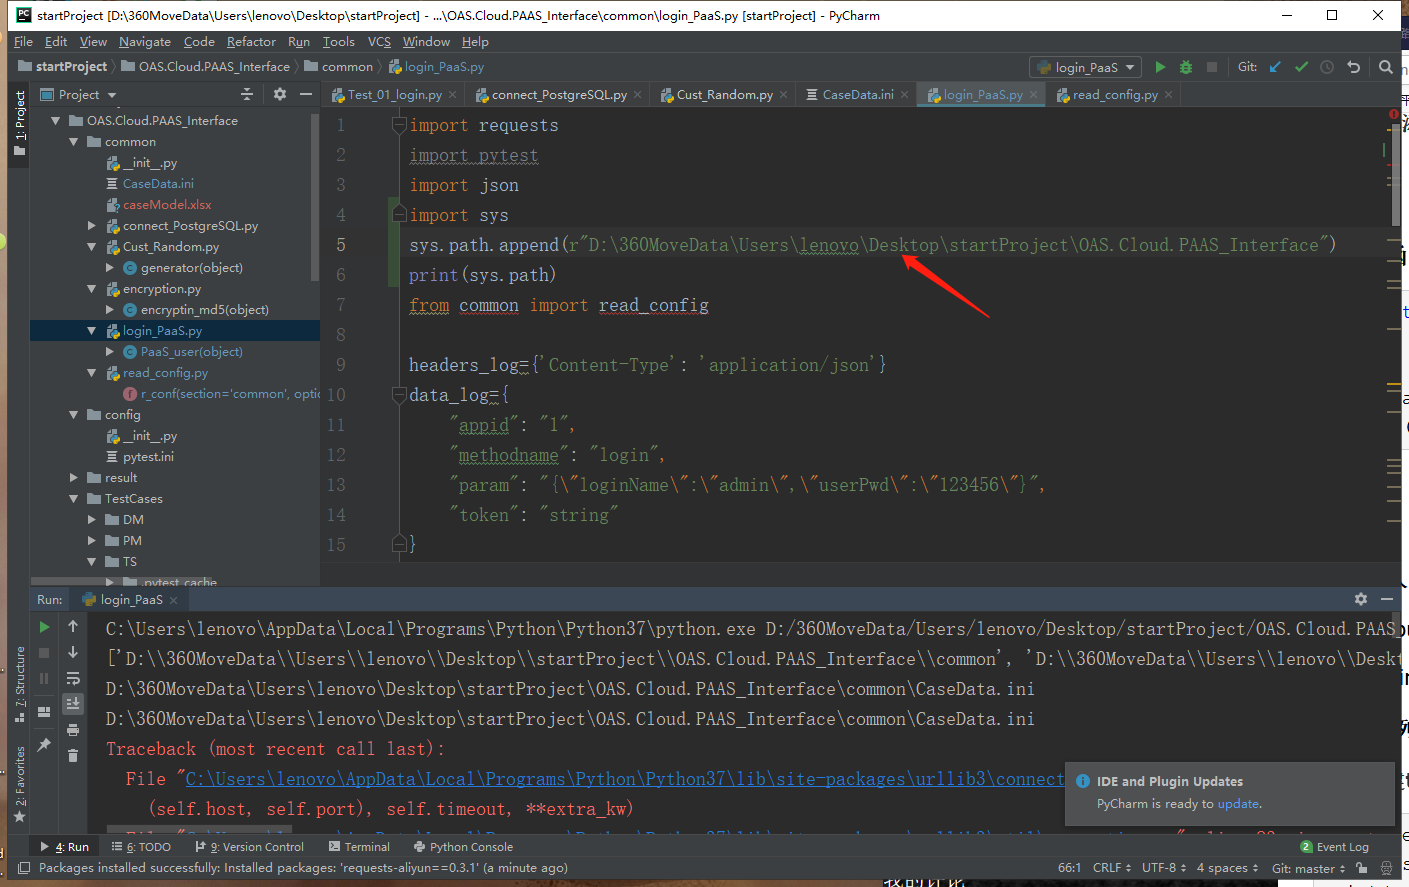Open the Run panel settings gear
1409x887 pixels.
pyautogui.click(x=1361, y=598)
